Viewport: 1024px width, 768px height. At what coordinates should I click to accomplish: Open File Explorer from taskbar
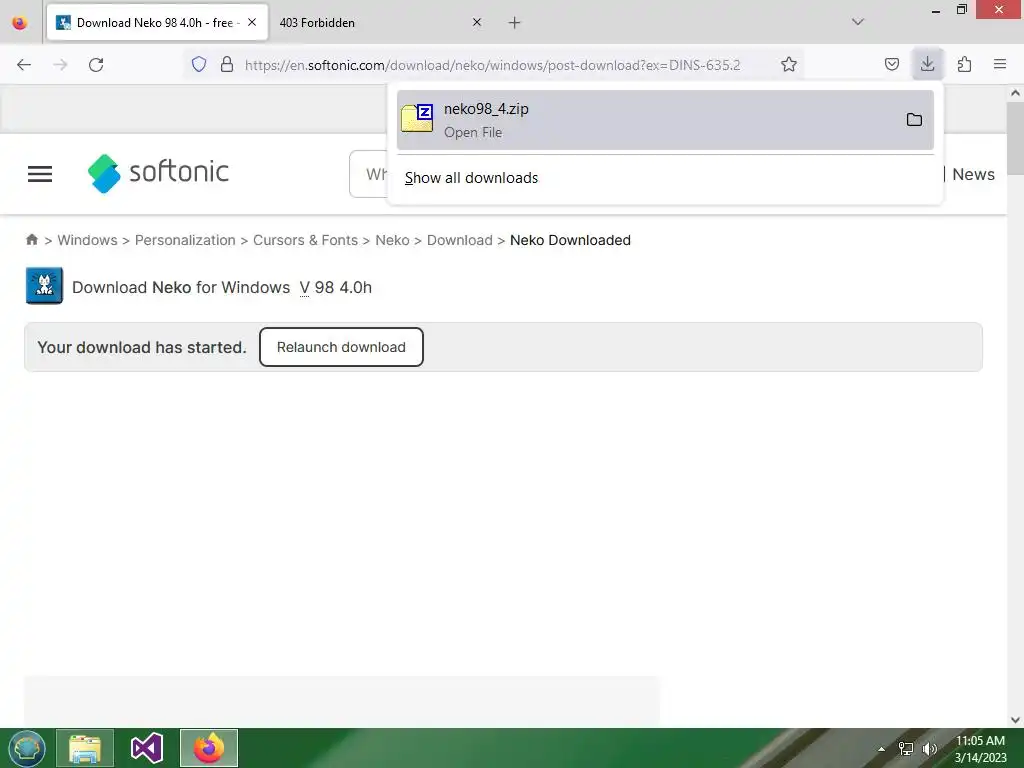click(x=85, y=748)
